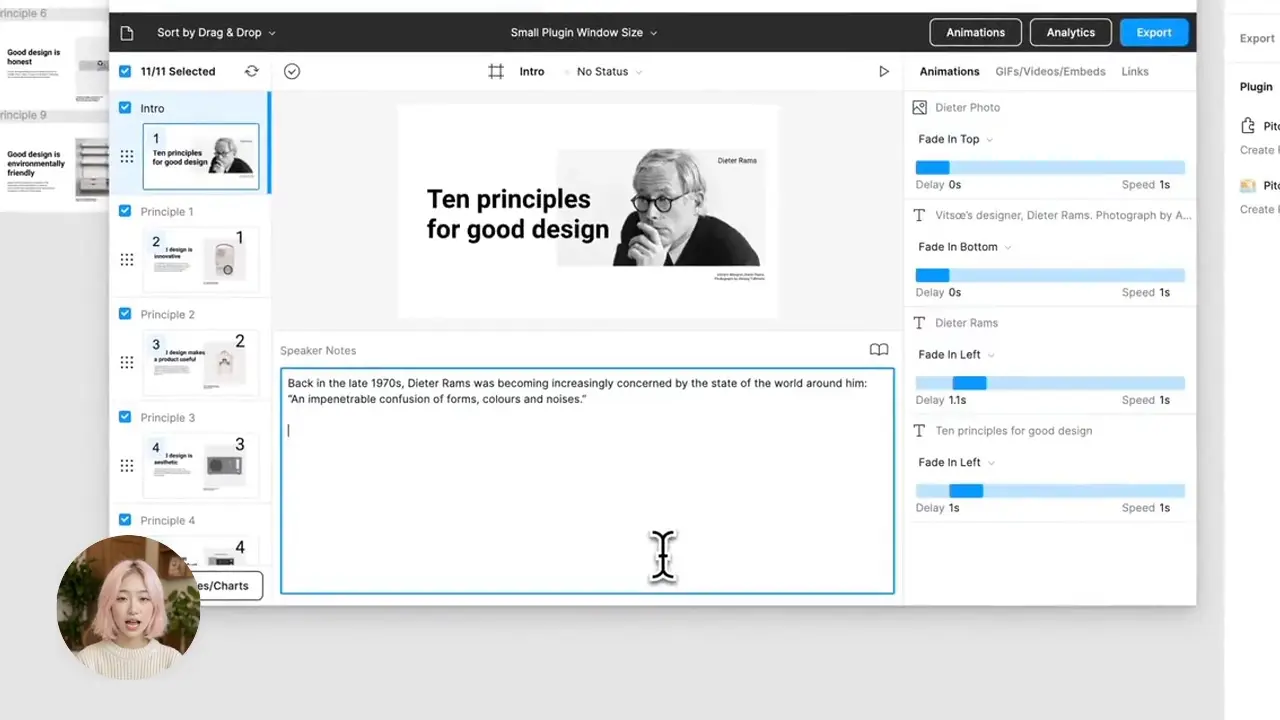Open the Analytics view
The height and width of the screenshot is (720, 1280).
point(1070,32)
